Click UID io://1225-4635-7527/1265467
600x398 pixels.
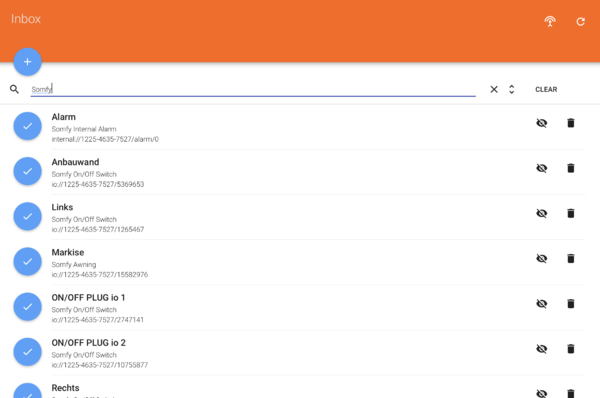(98, 230)
